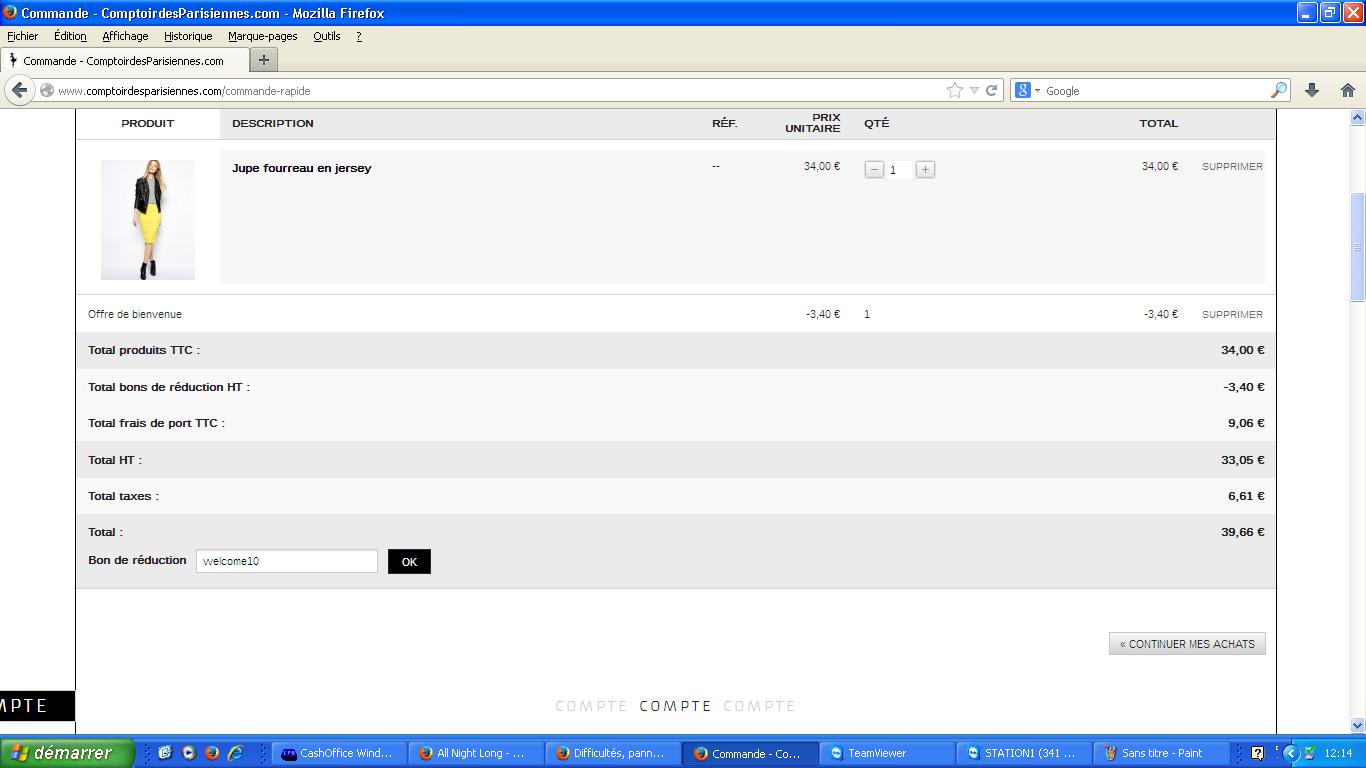Apply the voucher with the OK button
This screenshot has width=1366, height=768.
pyautogui.click(x=409, y=562)
